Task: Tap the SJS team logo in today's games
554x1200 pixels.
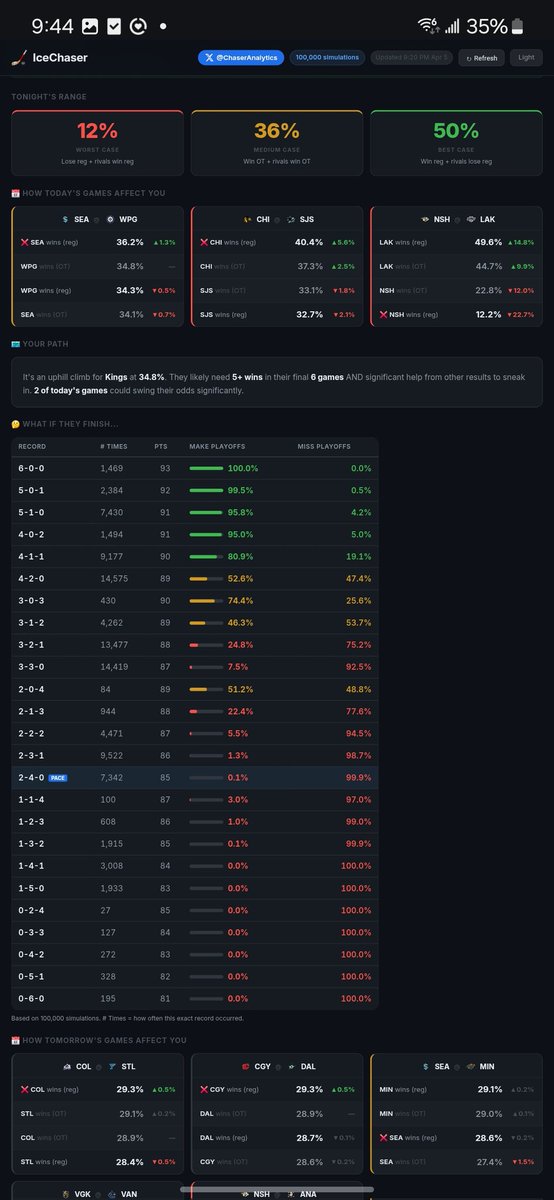Action: tap(290, 219)
